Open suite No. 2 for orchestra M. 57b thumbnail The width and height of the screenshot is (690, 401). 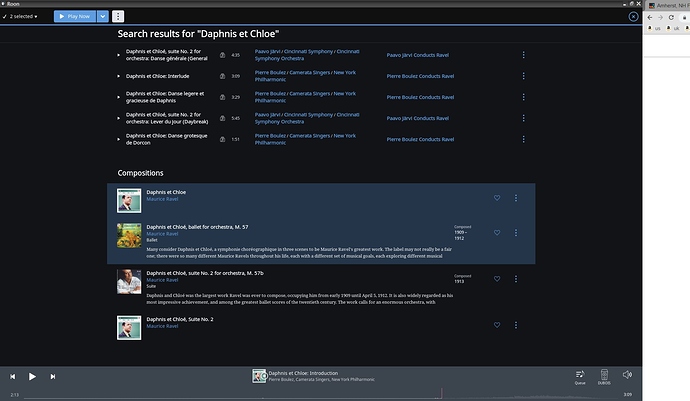[129, 282]
